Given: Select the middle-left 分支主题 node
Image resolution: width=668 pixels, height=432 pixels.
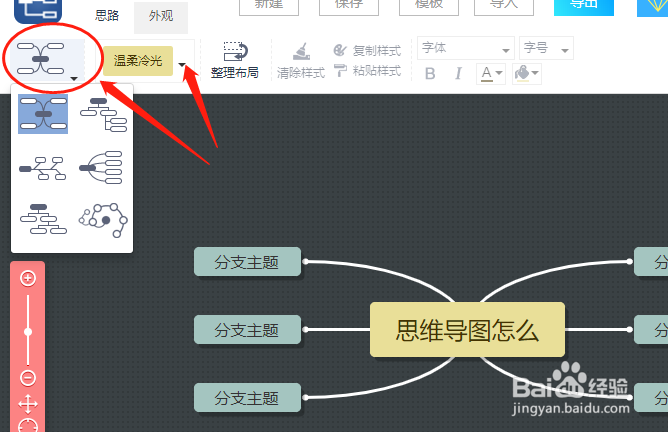Looking at the screenshot, I should pos(248,330).
